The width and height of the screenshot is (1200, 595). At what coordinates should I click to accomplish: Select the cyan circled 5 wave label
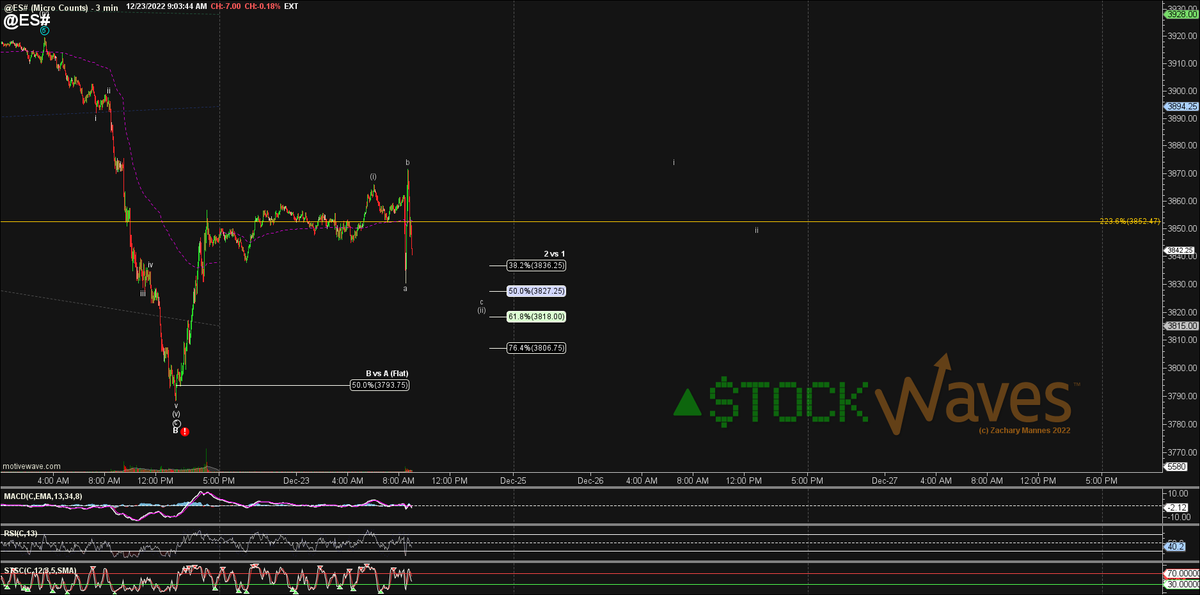click(45, 31)
